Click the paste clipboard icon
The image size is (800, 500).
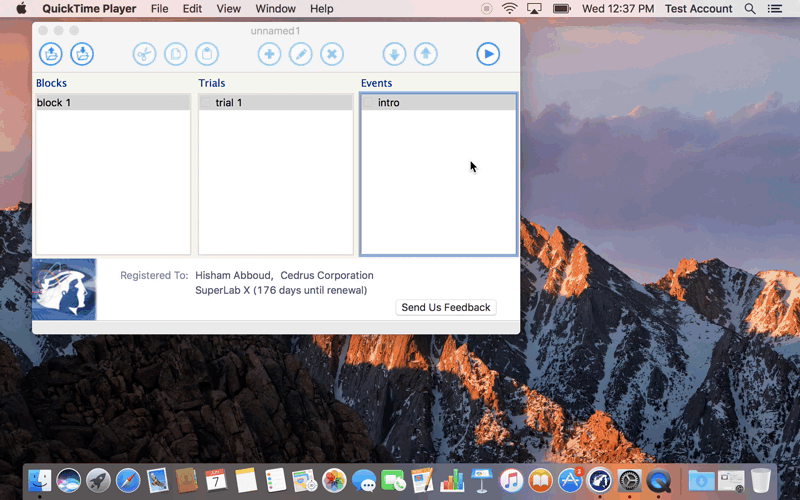[x=206, y=54]
